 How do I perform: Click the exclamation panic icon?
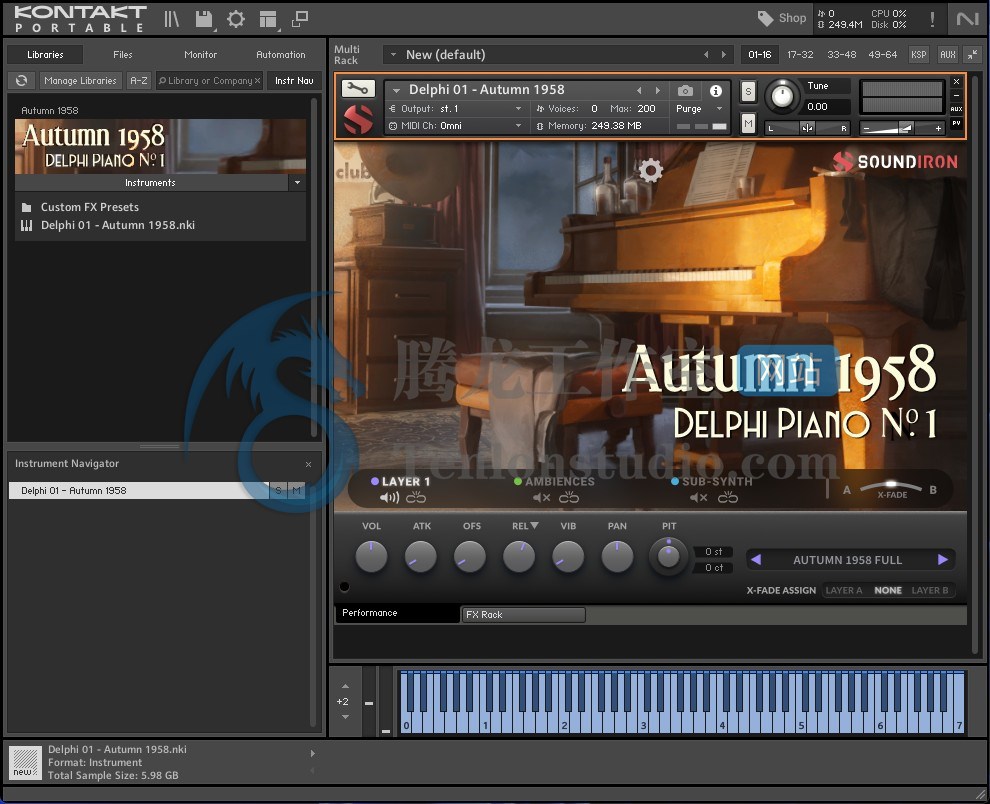pos(932,19)
